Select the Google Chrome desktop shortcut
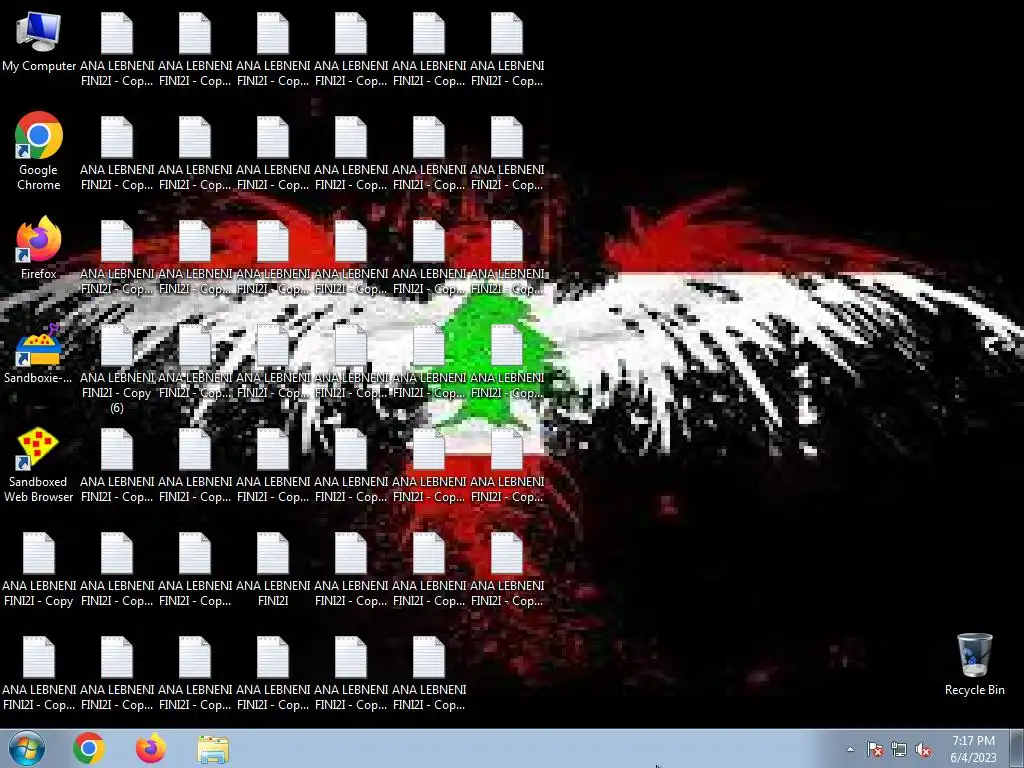Screen dimensions: 1024x768 tap(39, 152)
